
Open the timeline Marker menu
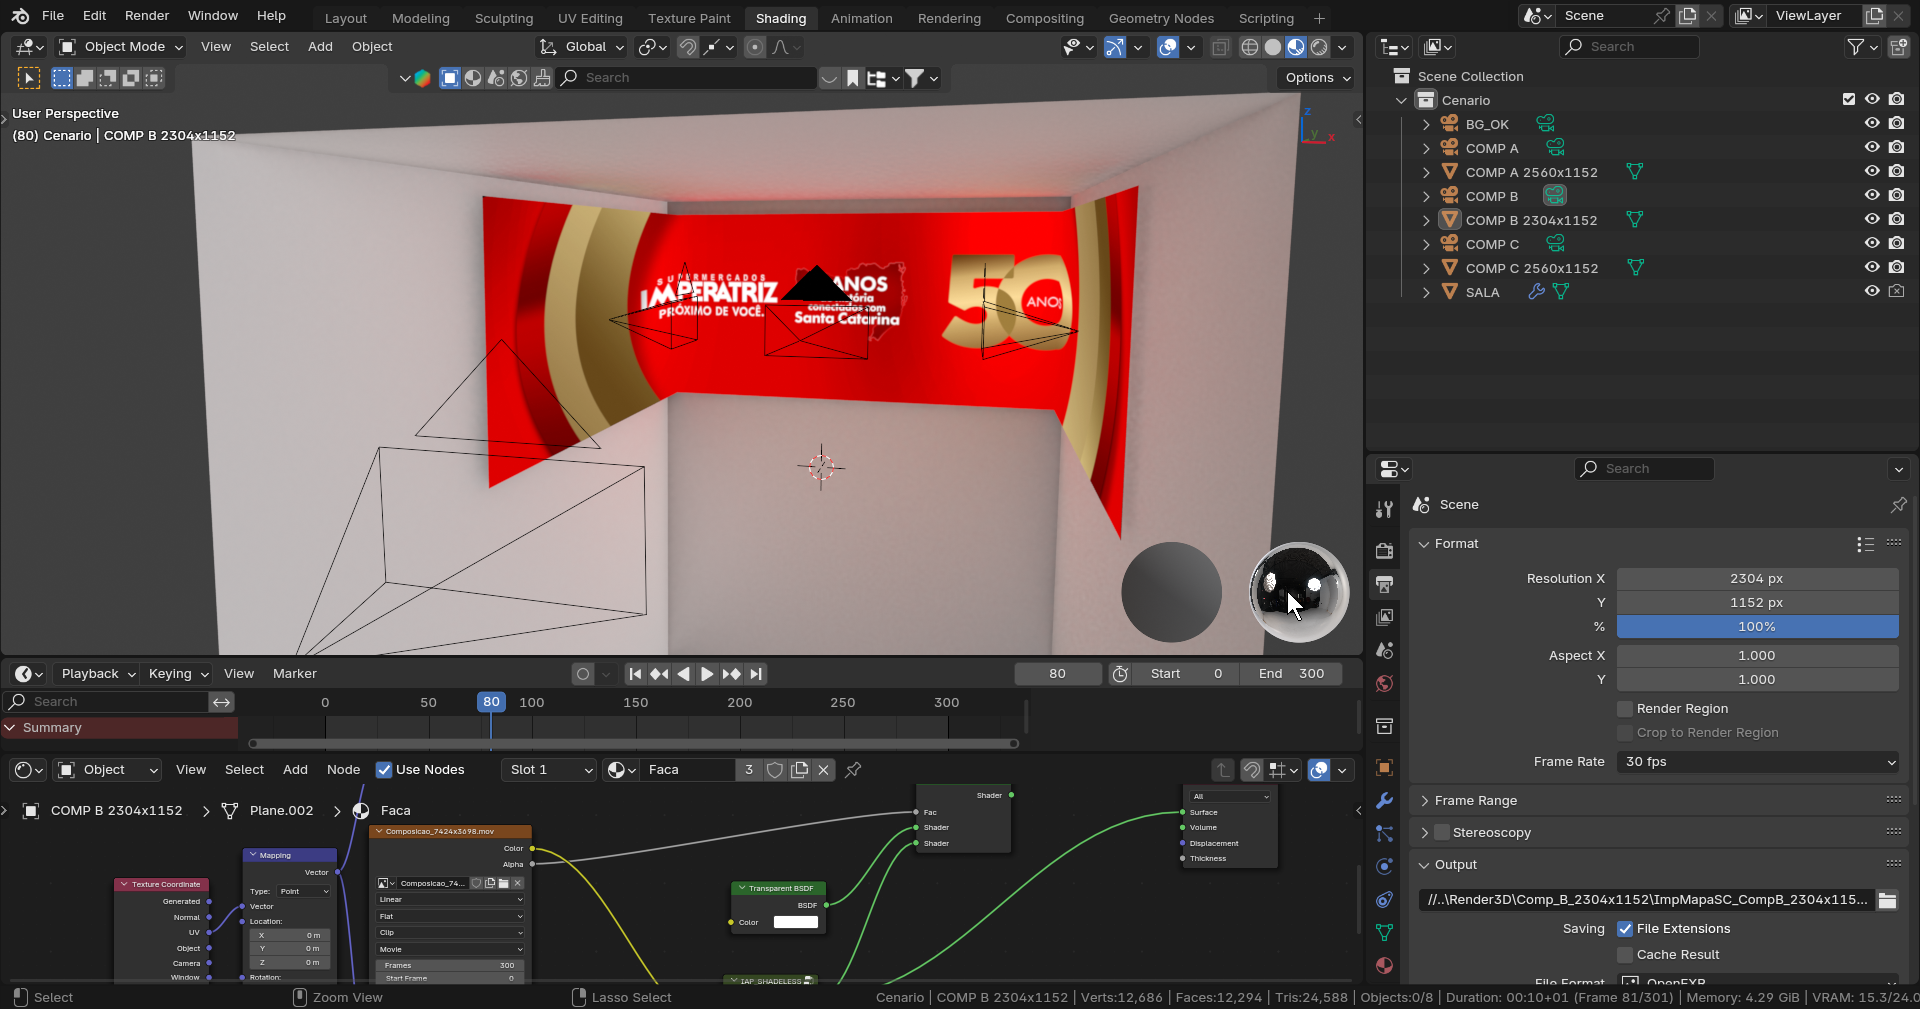(x=295, y=674)
